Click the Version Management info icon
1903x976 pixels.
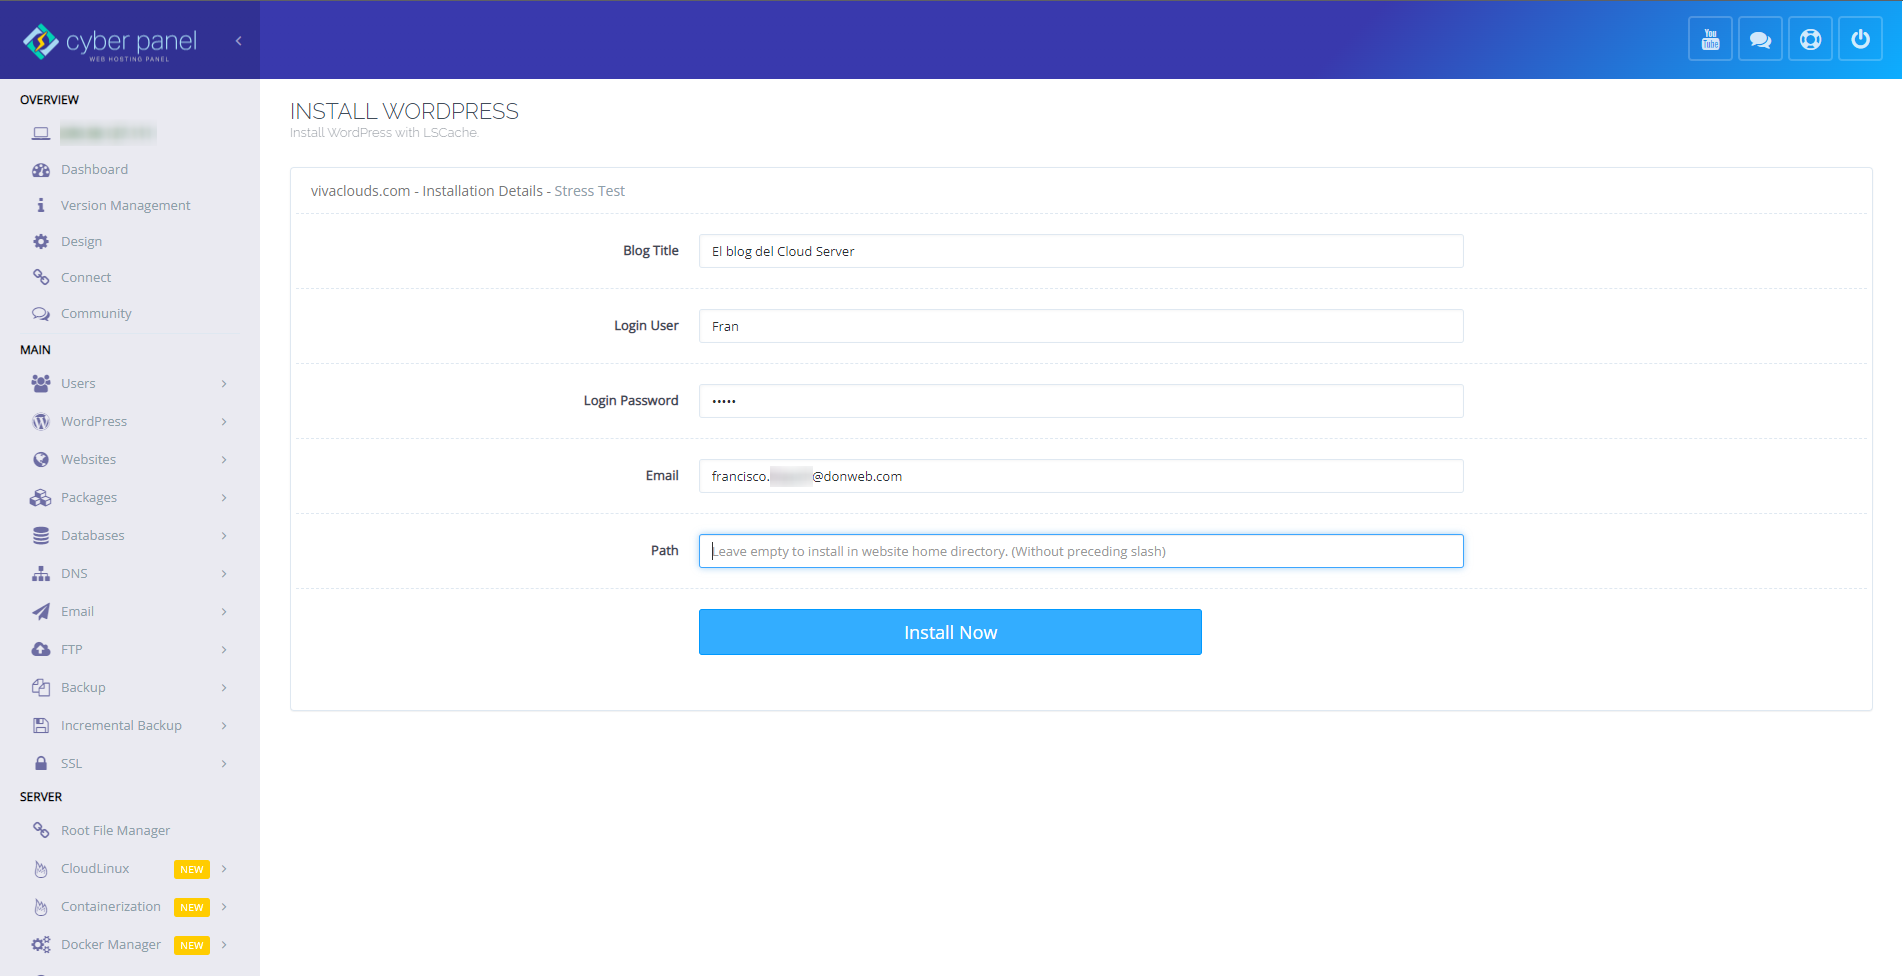click(x=41, y=205)
